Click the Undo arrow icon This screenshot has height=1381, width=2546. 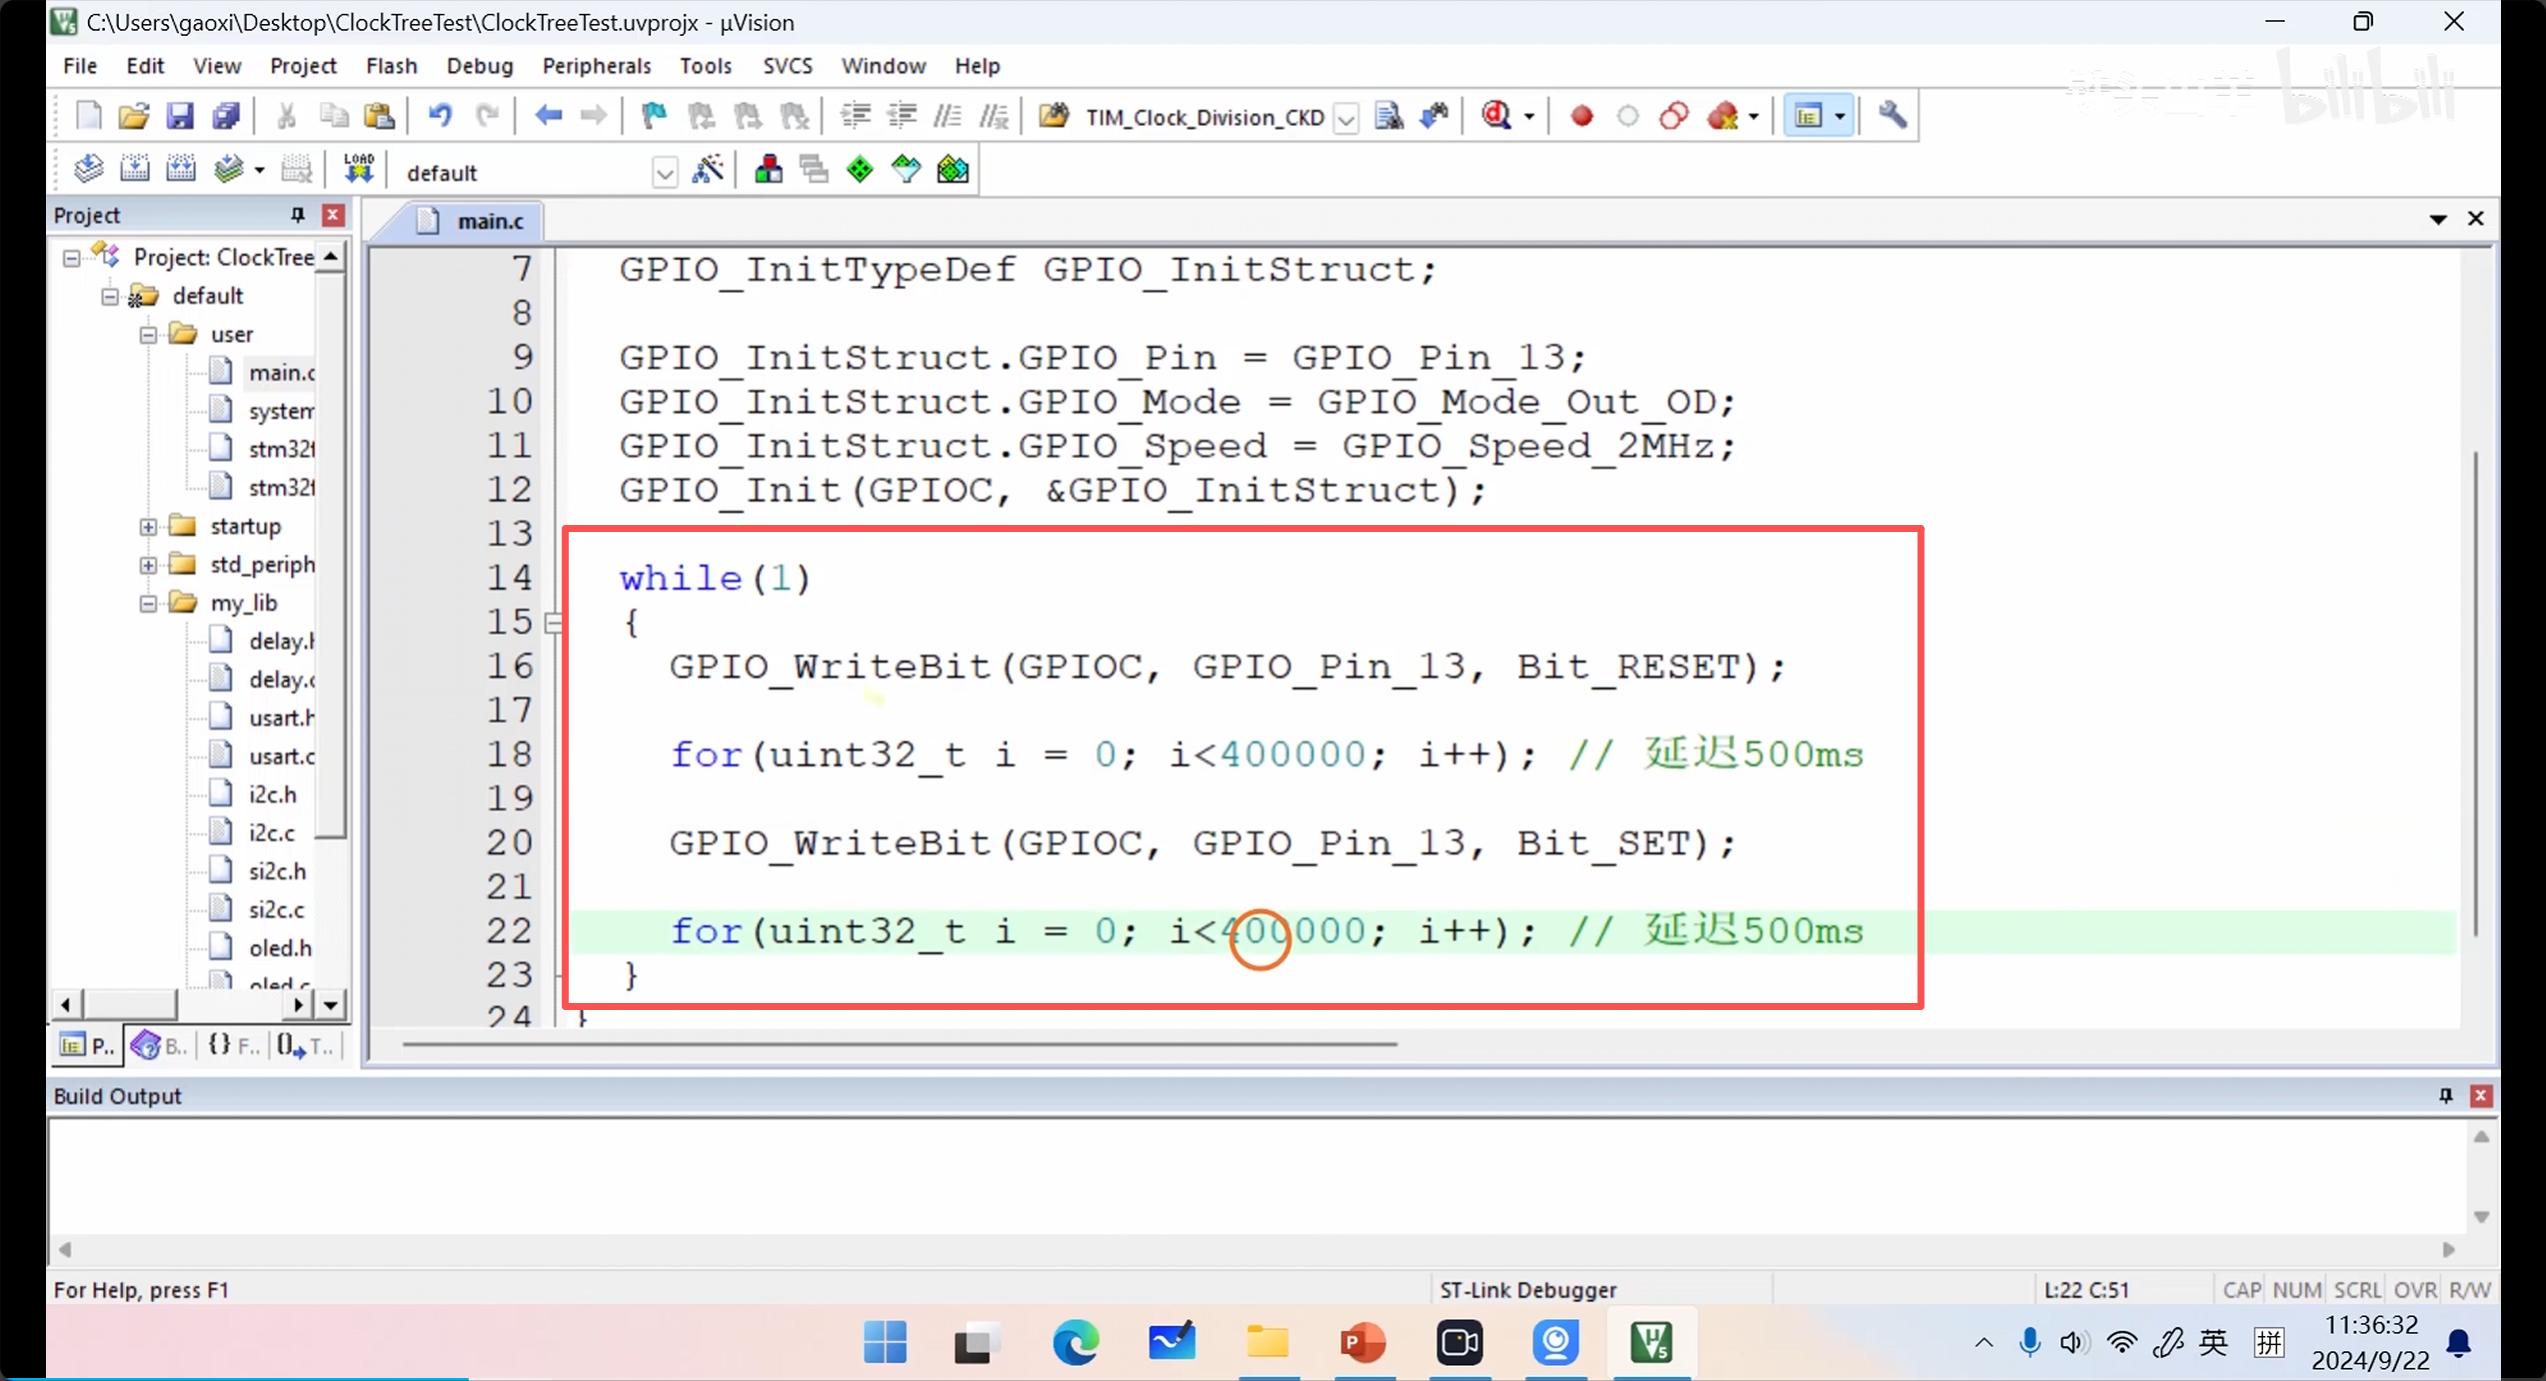[x=439, y=116]
